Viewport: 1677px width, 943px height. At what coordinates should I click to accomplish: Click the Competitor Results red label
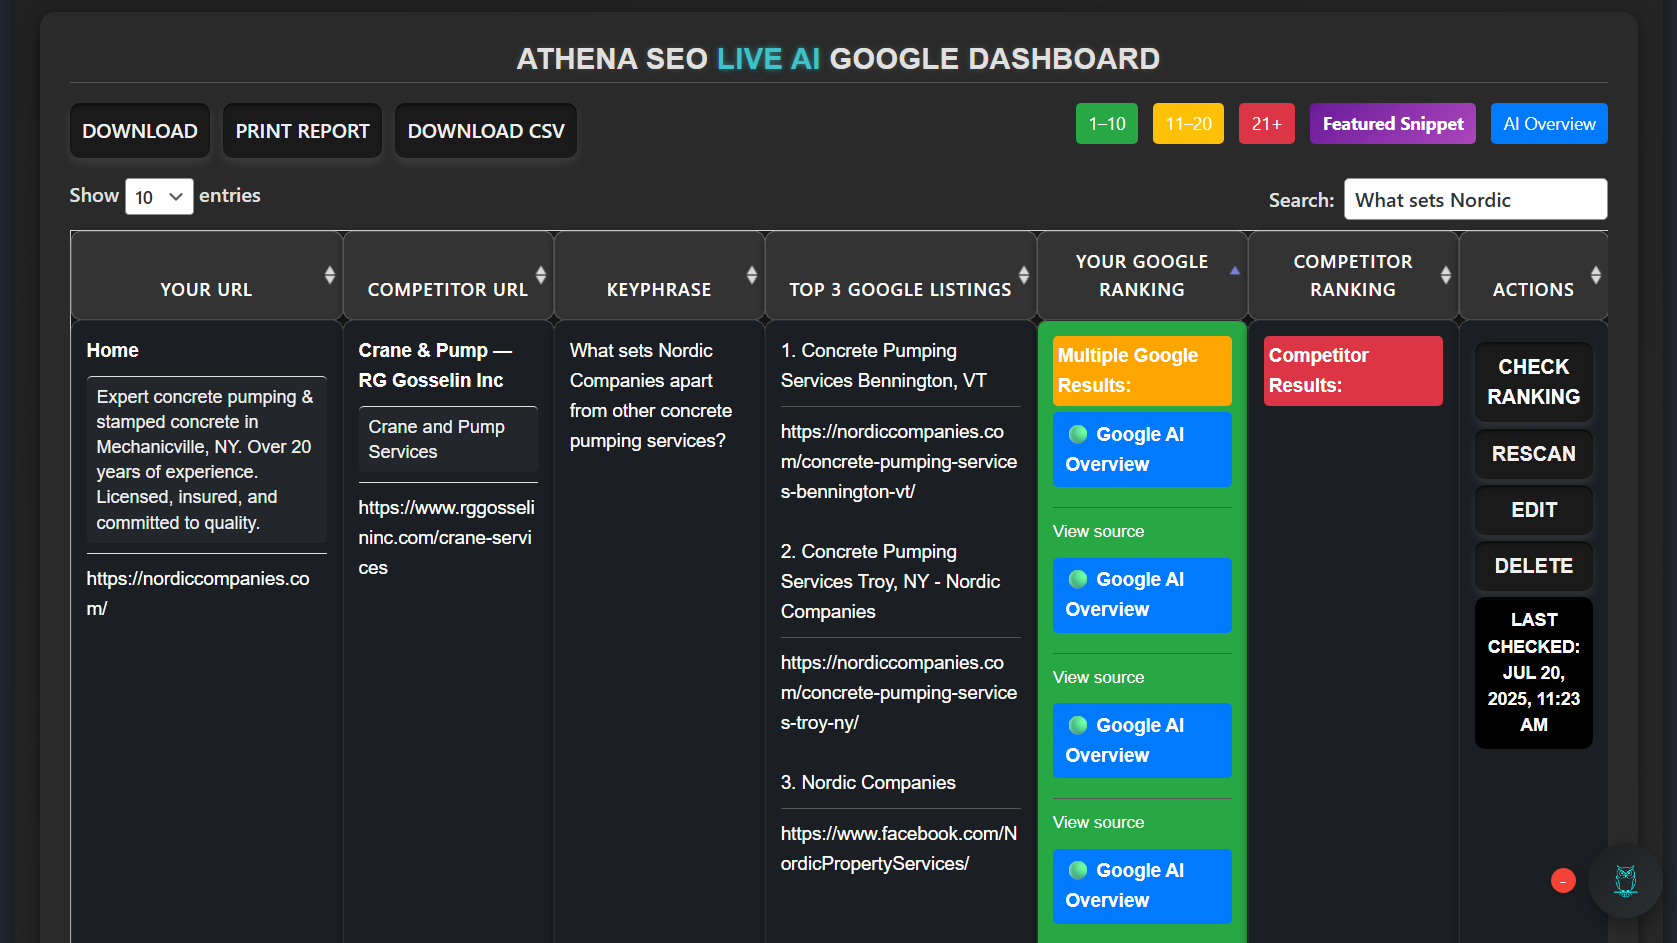1353,371
